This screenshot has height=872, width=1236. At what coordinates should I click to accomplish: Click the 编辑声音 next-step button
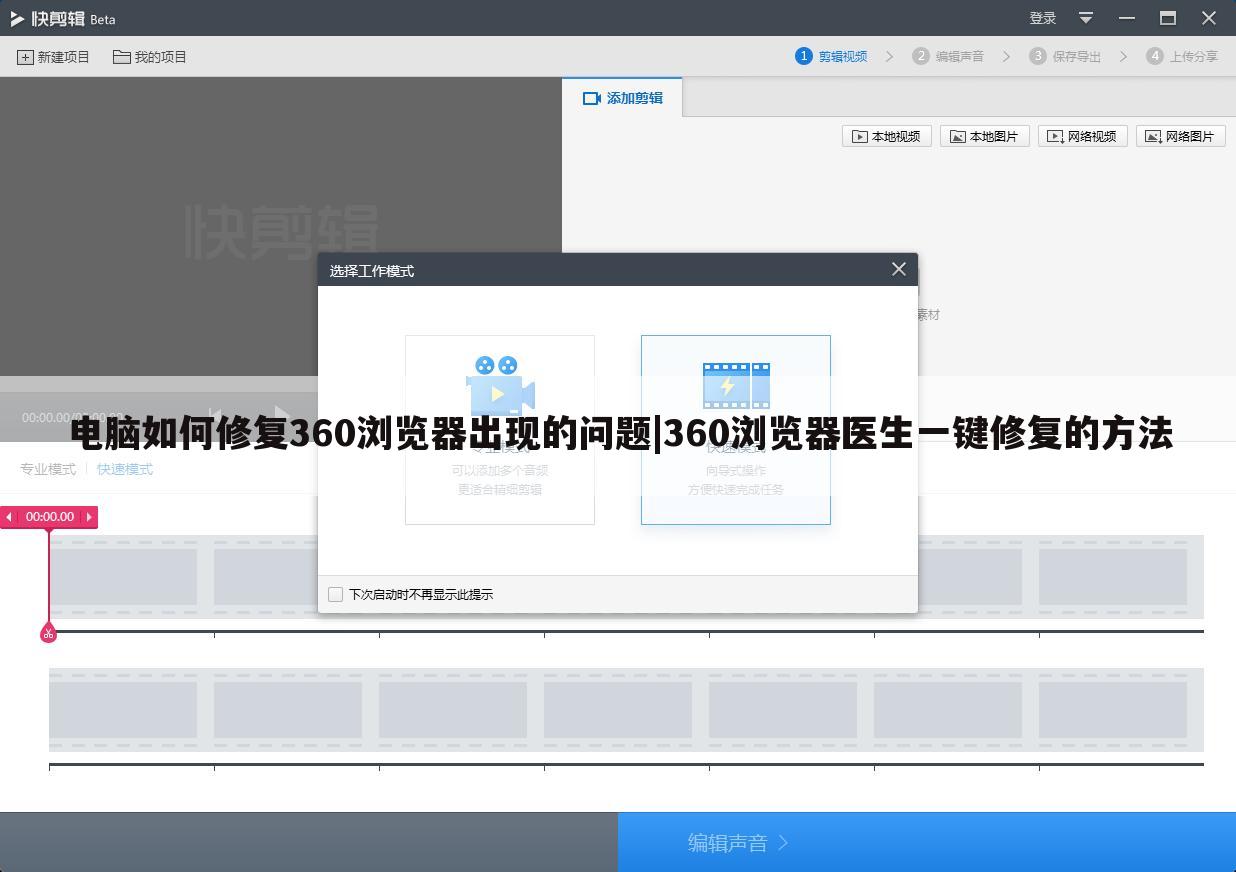coord(927,842)
